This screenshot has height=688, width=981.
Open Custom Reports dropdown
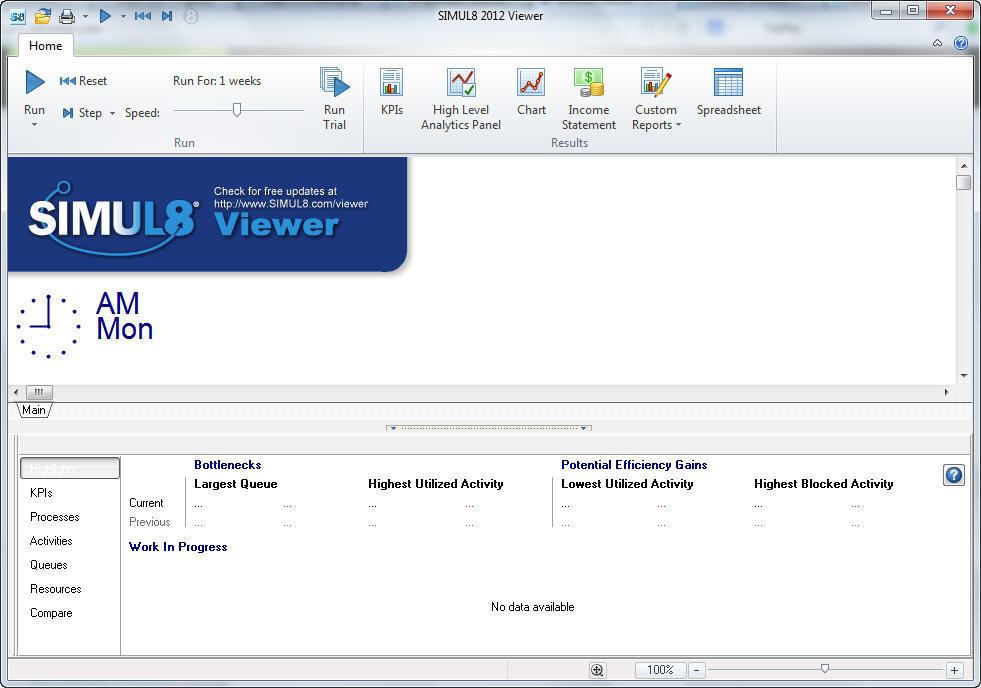(x=656, y=99)
